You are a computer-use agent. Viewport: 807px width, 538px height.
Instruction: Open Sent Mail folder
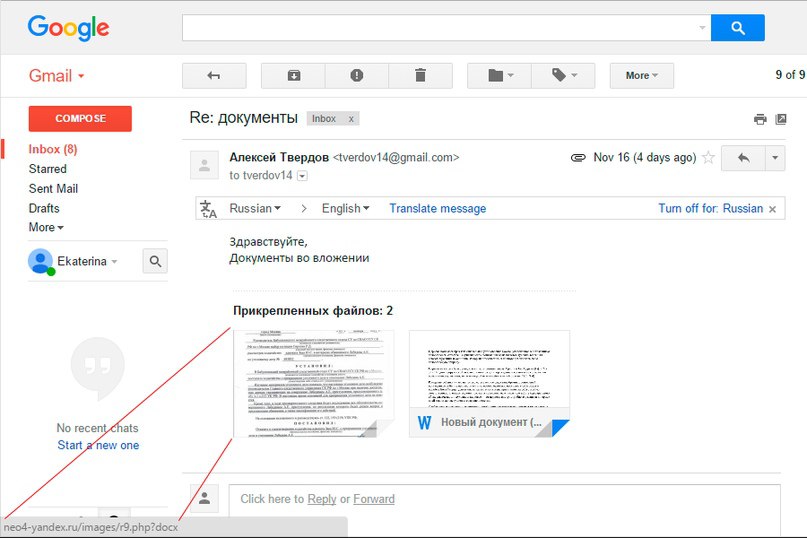click(x=54, y=189)
